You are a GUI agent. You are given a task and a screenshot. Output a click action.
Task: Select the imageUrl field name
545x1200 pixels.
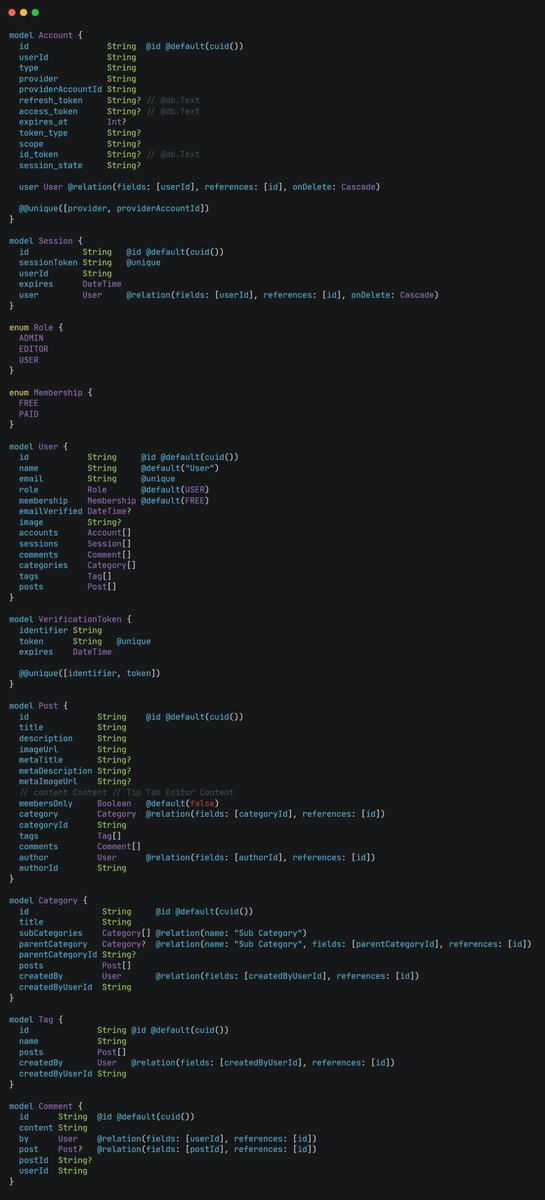click(39, 749)
